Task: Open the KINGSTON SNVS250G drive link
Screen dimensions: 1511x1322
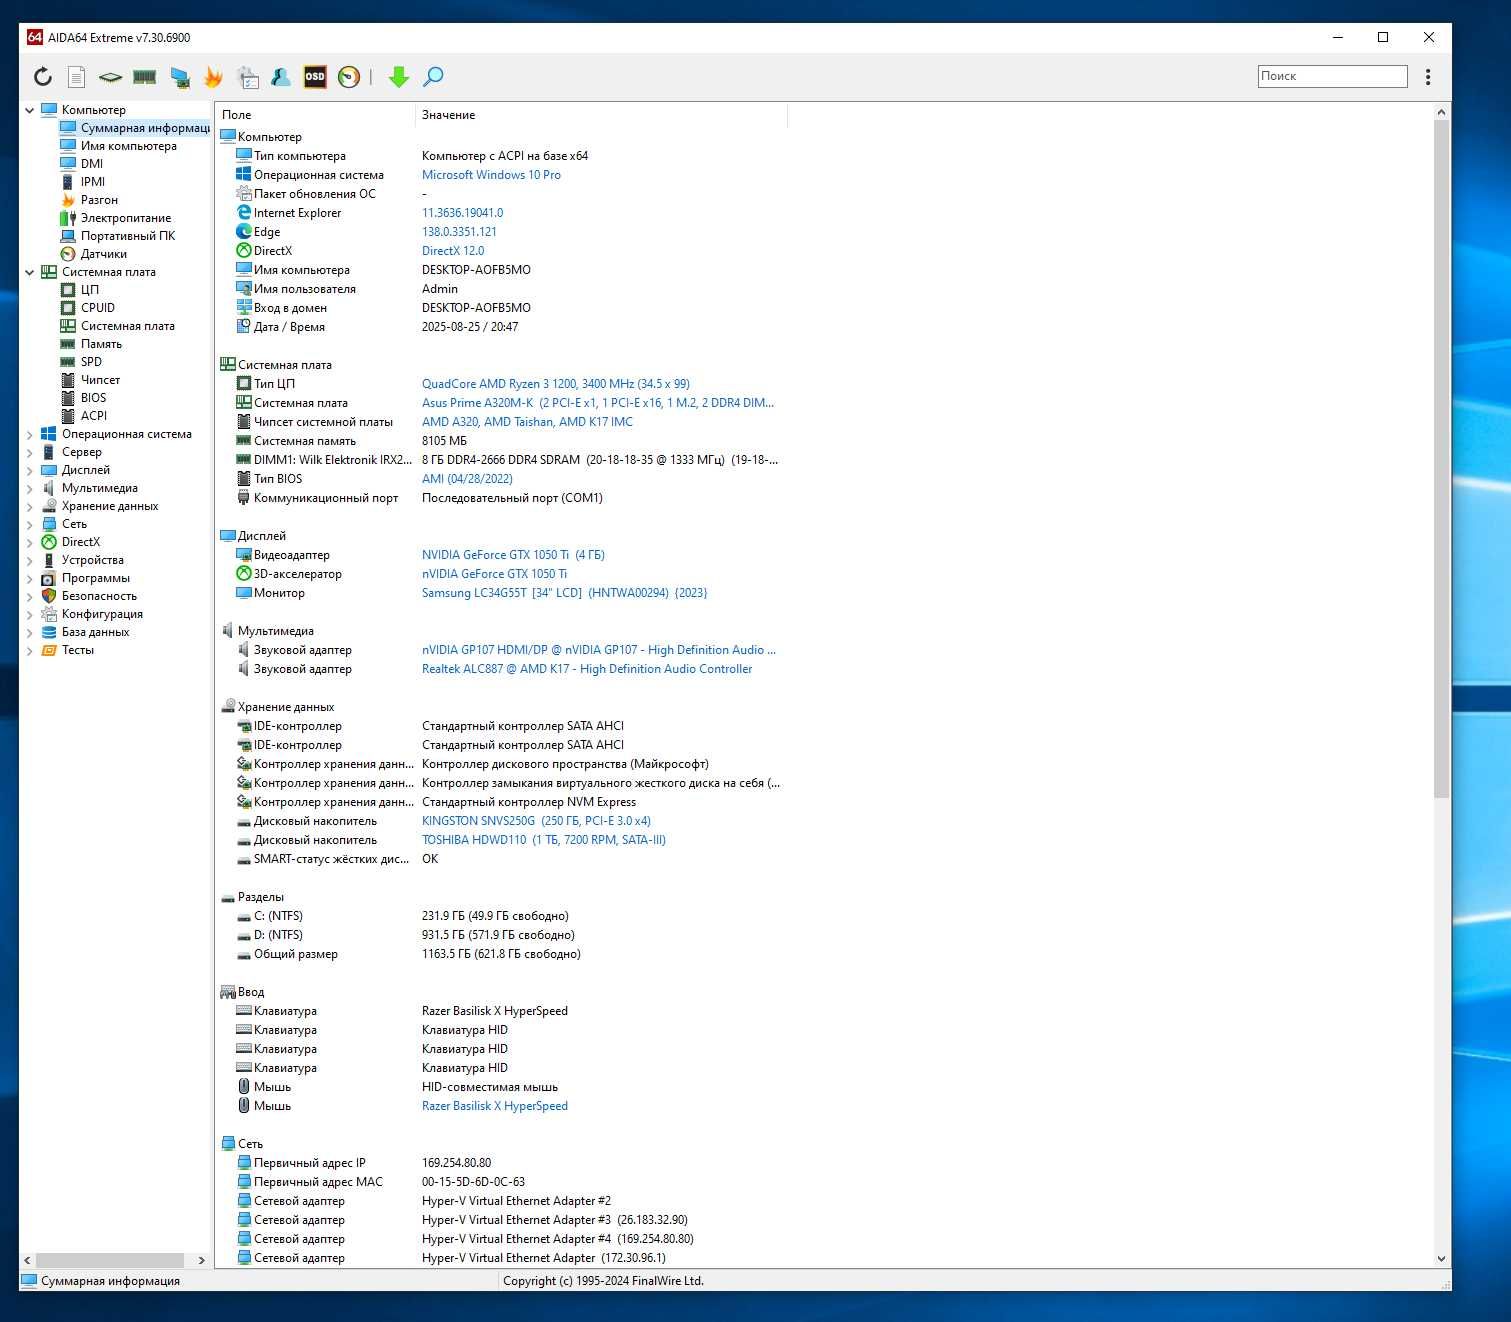Action: coord(536,821)
